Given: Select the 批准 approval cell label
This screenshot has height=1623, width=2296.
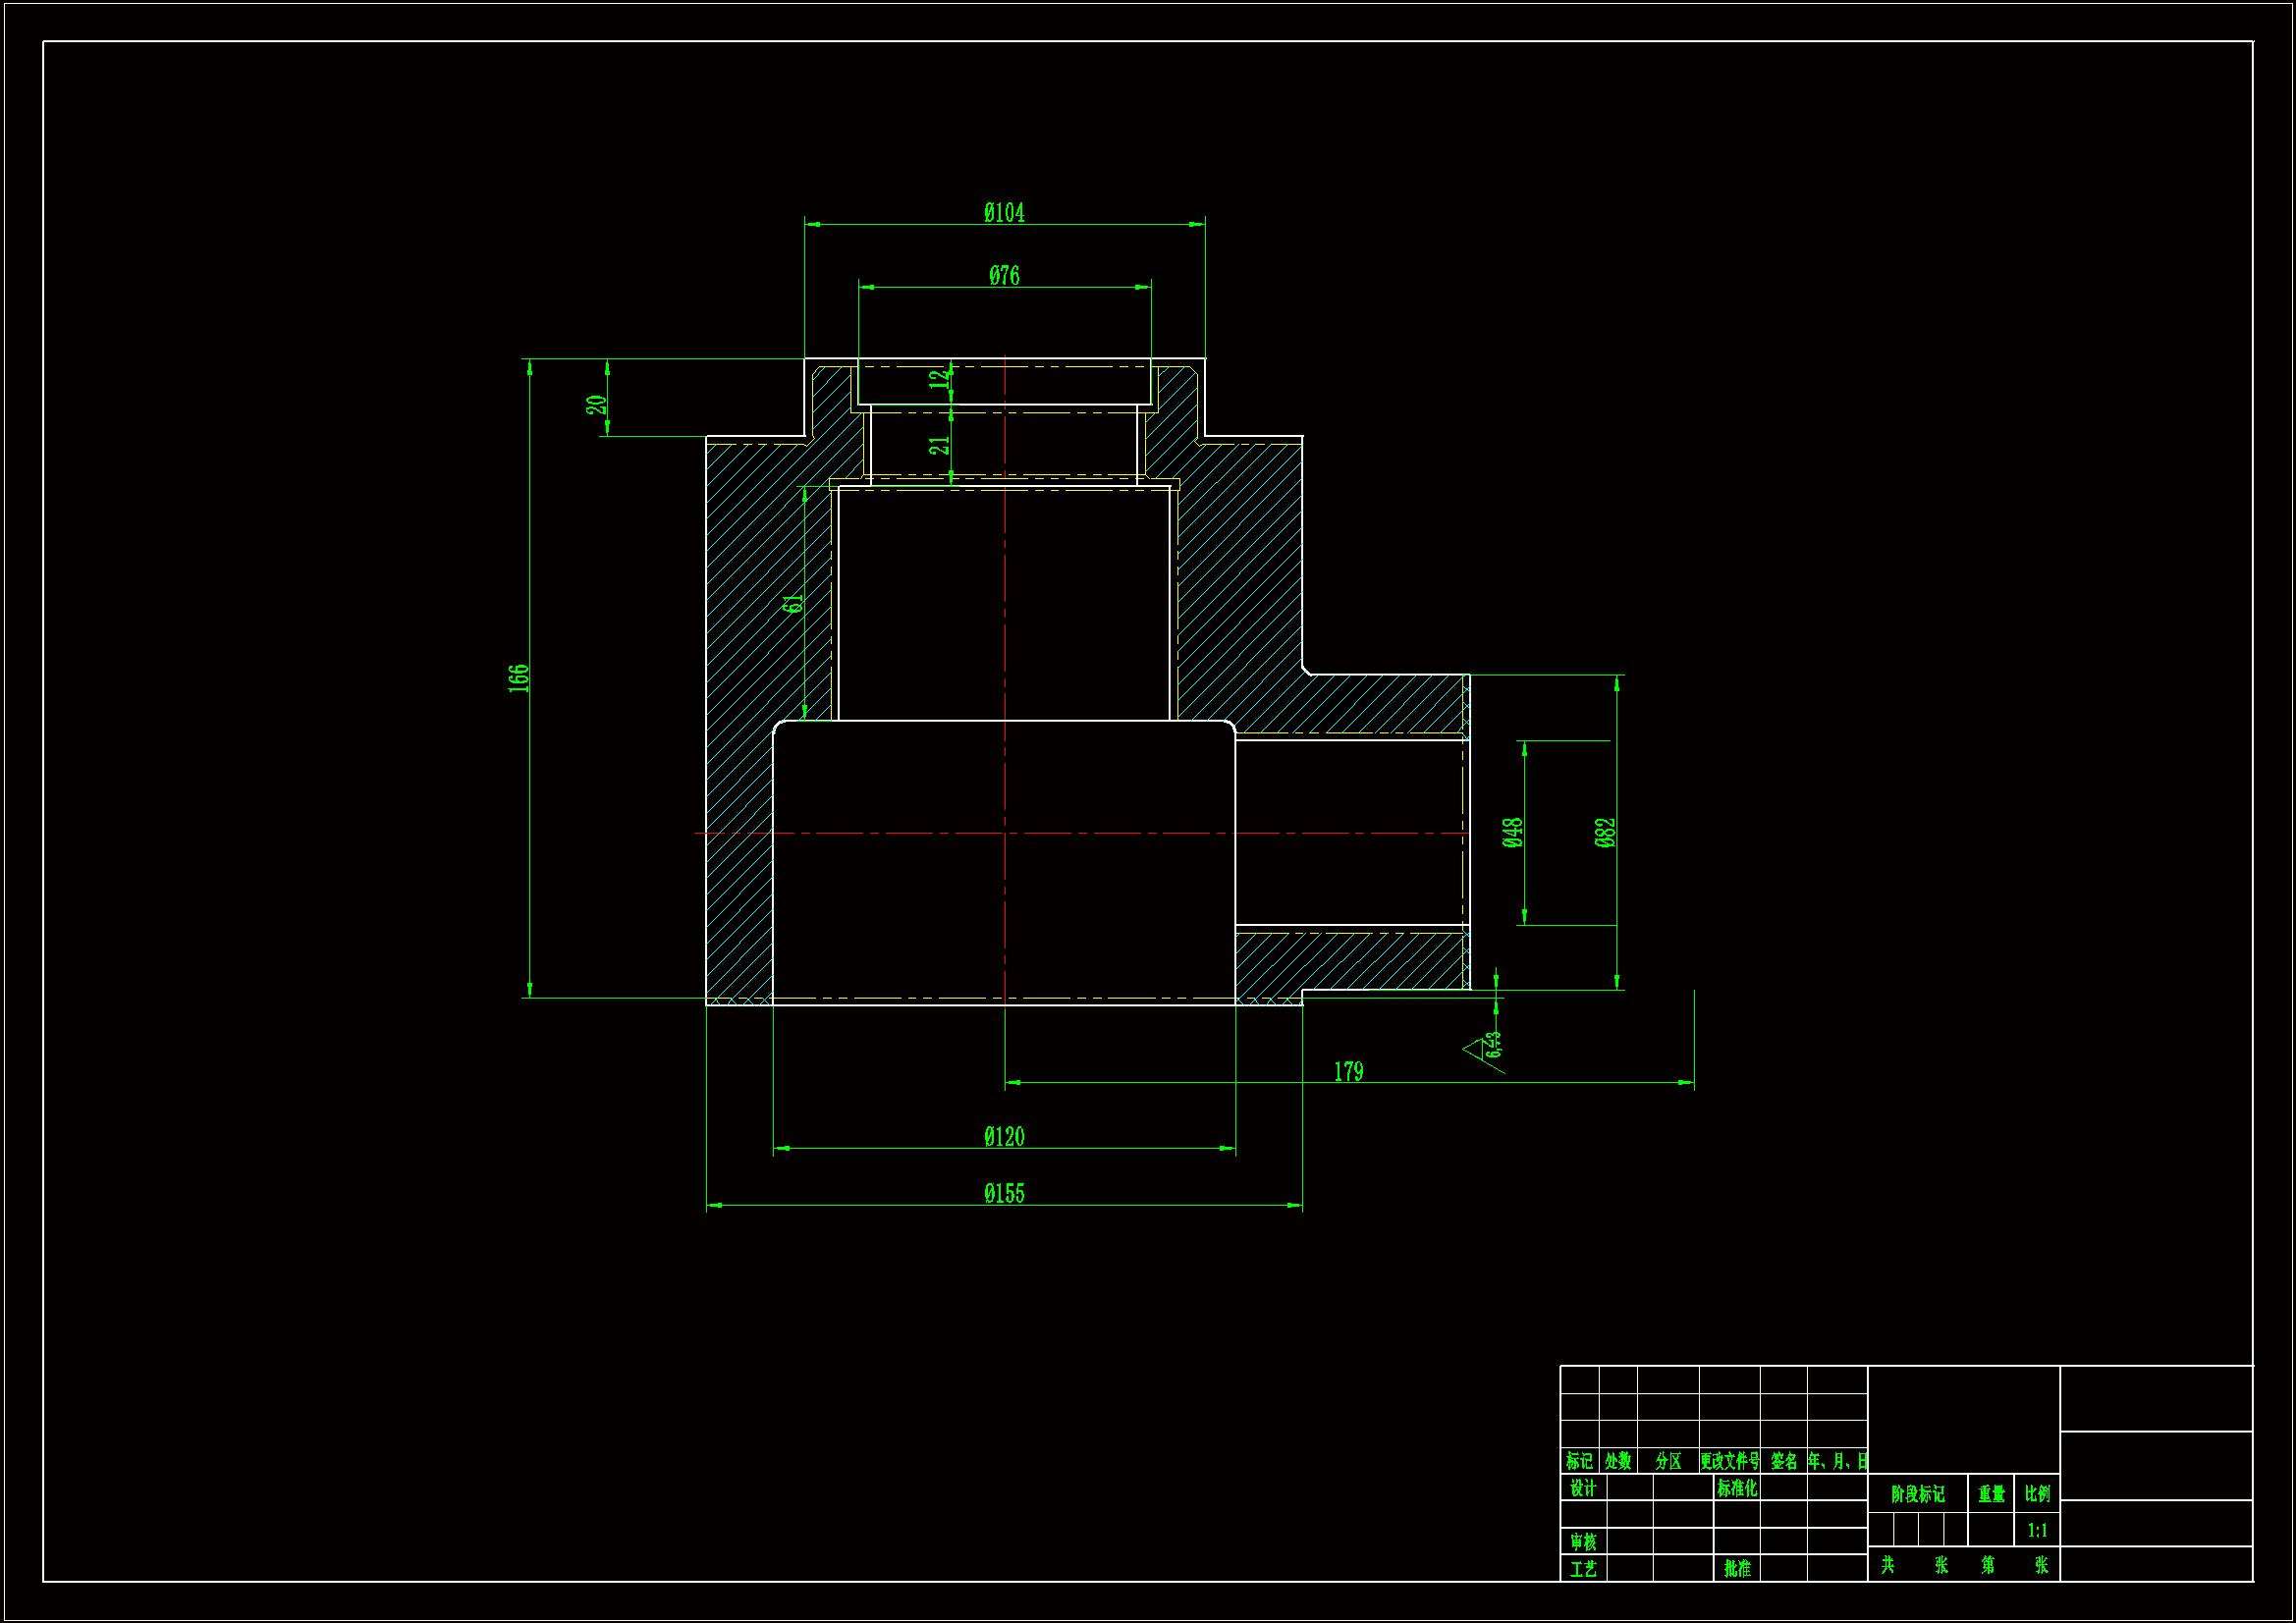Looking at the screenshot, I should [x=1737, y=1568].
